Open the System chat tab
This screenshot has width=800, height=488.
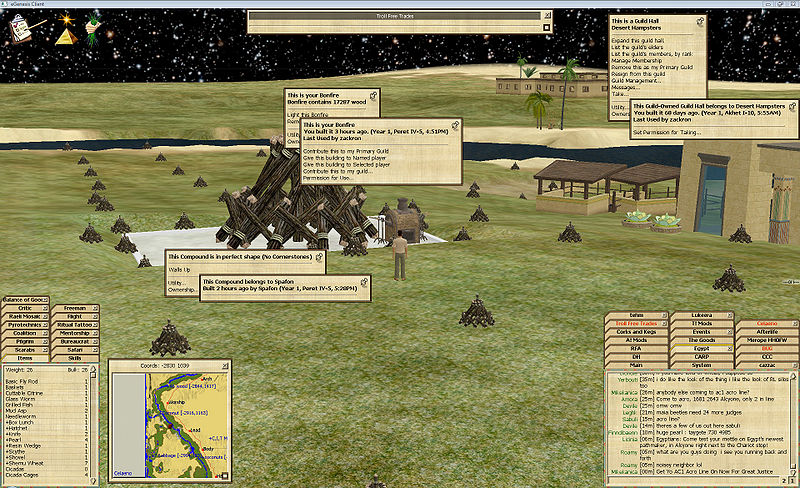(x=702, y=365)
